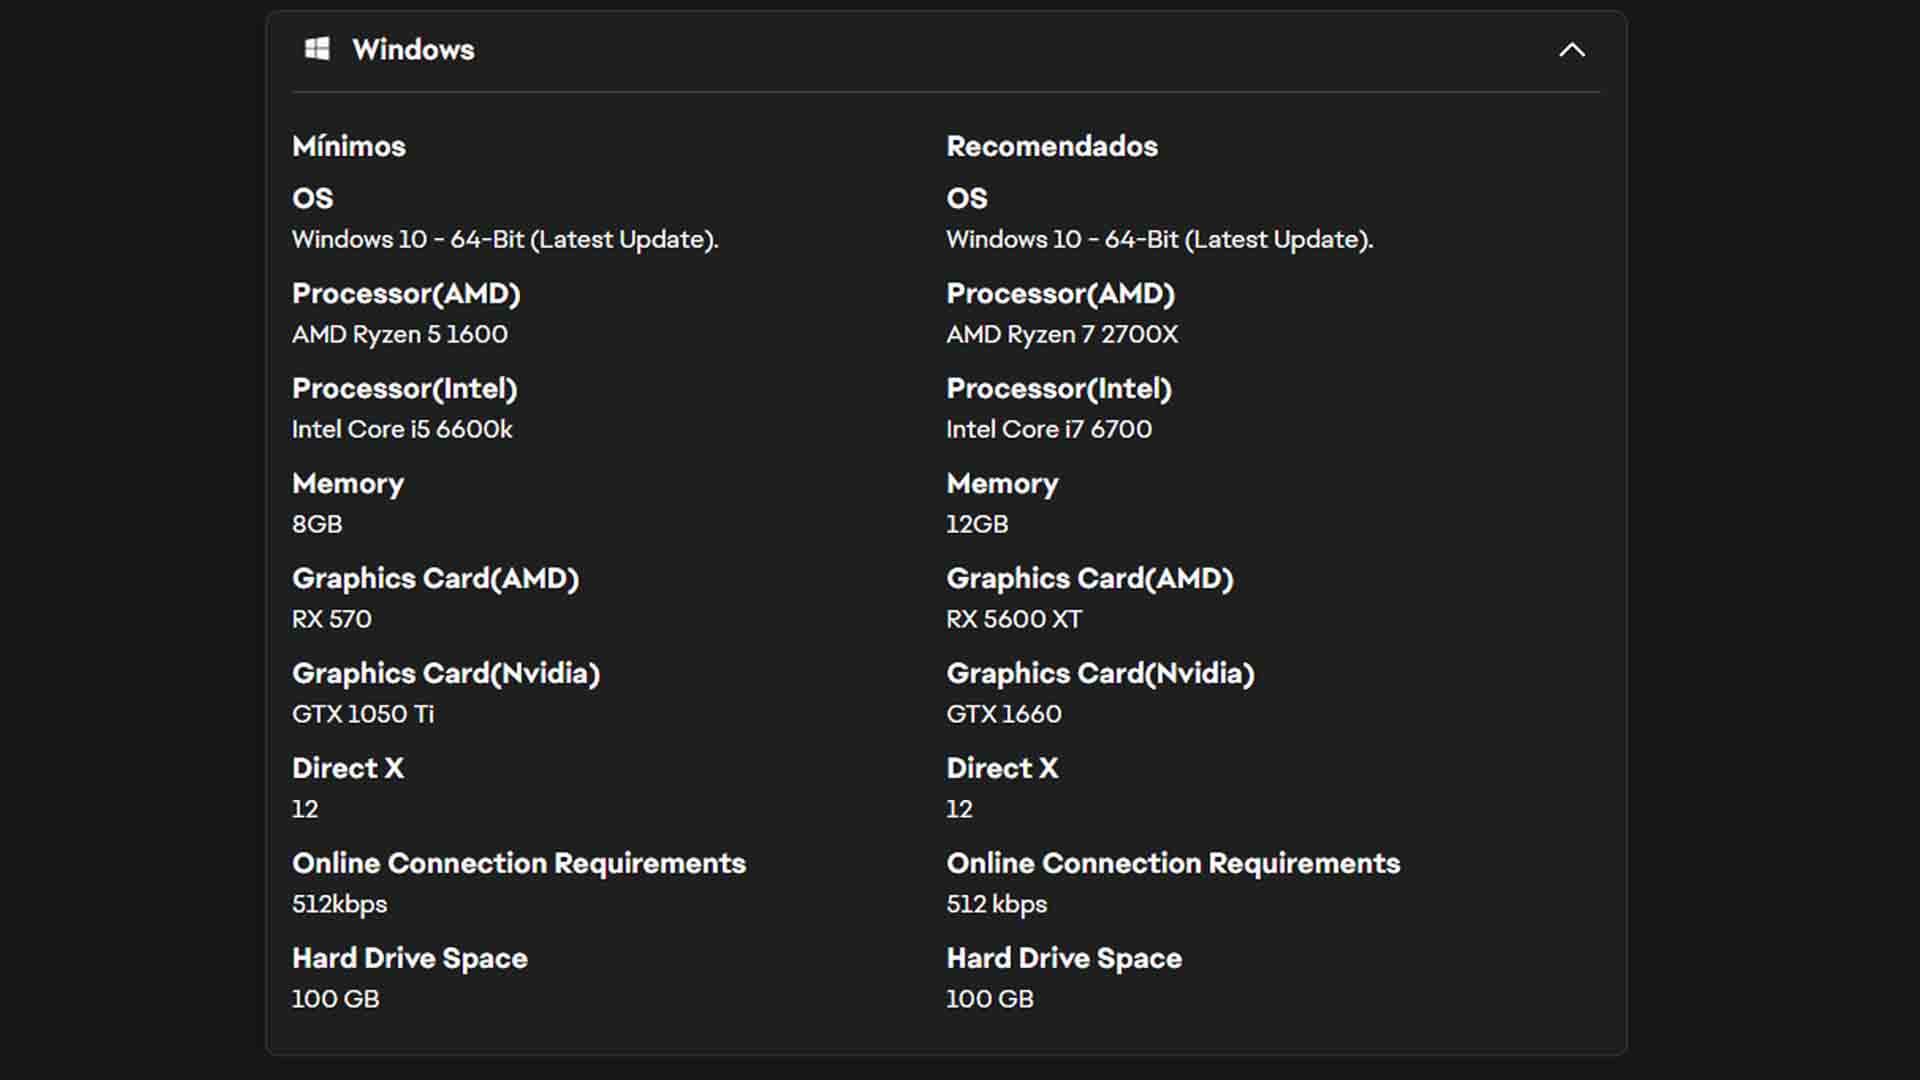Select minimum 100 GB drive space value
The image size is (1920, 1080).
(335, 999)
